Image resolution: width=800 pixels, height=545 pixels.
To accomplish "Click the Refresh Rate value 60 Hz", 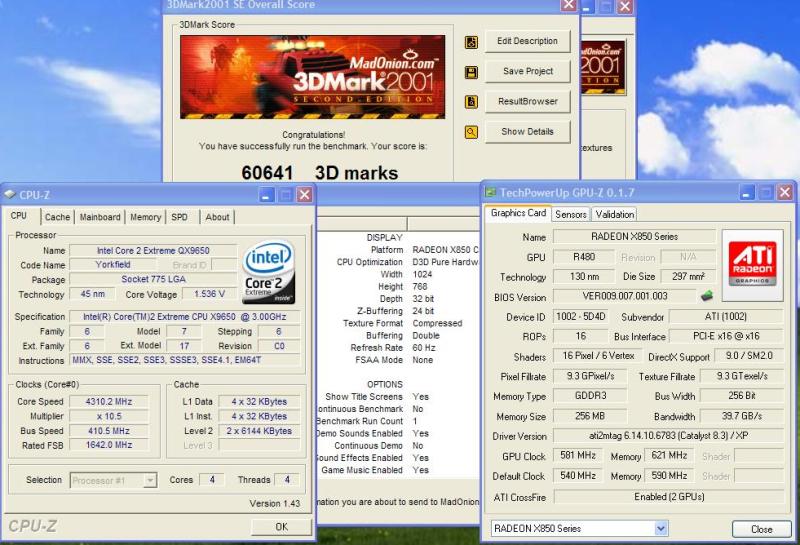I will click(424, 348).
